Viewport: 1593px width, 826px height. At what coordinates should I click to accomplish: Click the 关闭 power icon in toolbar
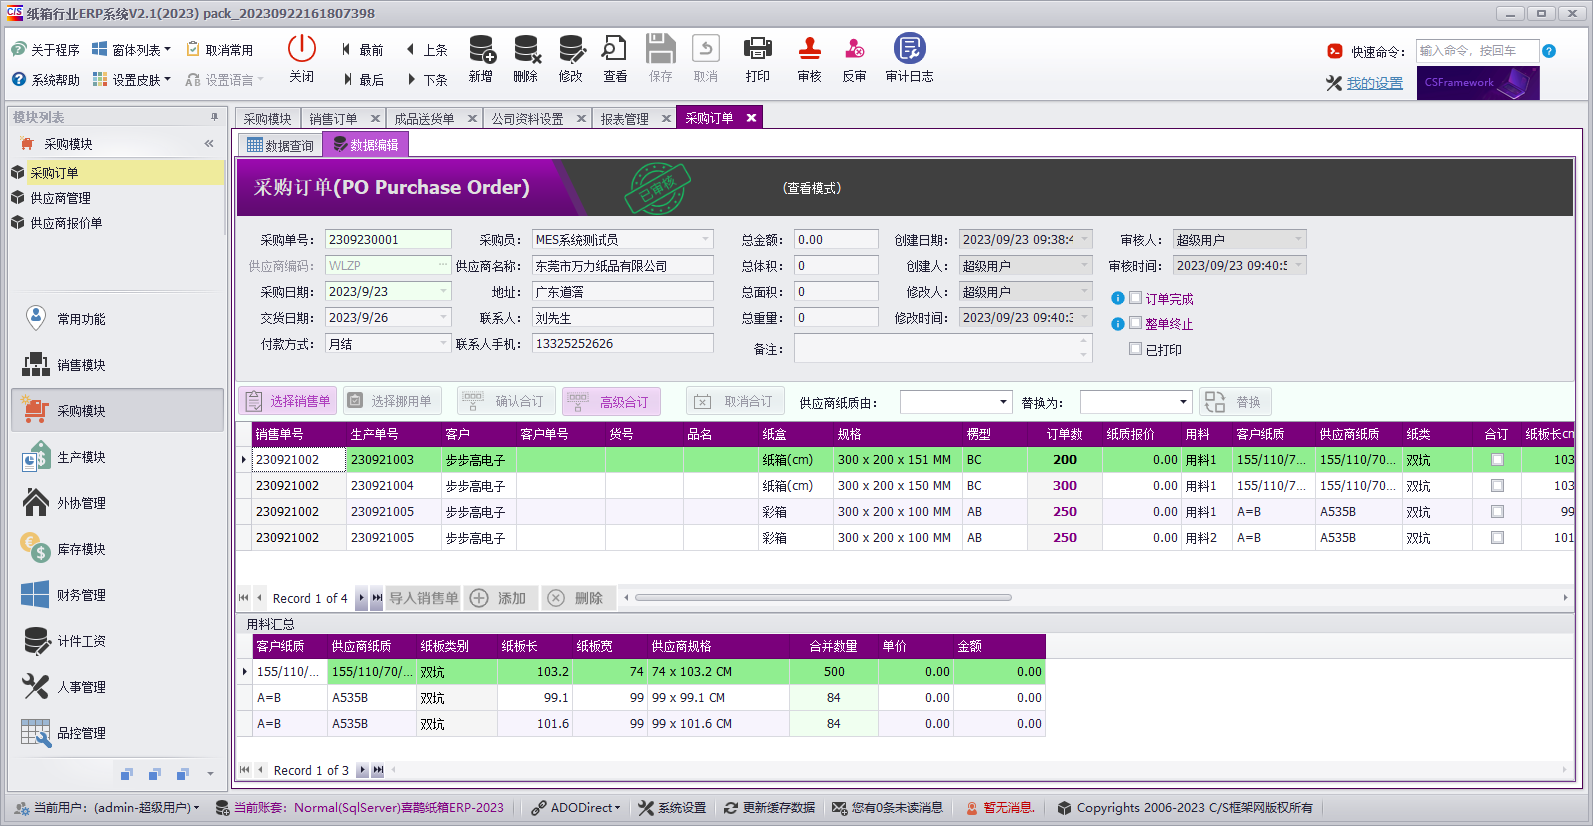click(x=301, y=48)
